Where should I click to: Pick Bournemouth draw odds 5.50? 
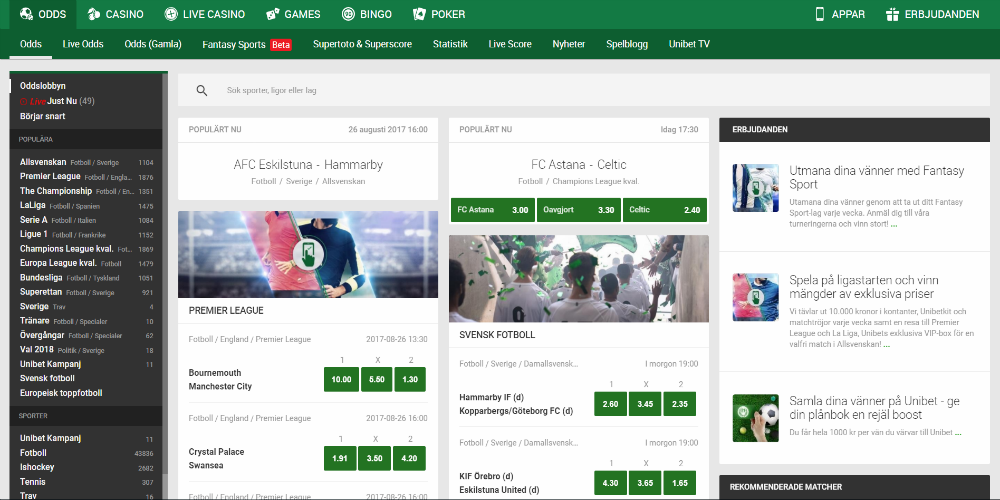point(376,379)
